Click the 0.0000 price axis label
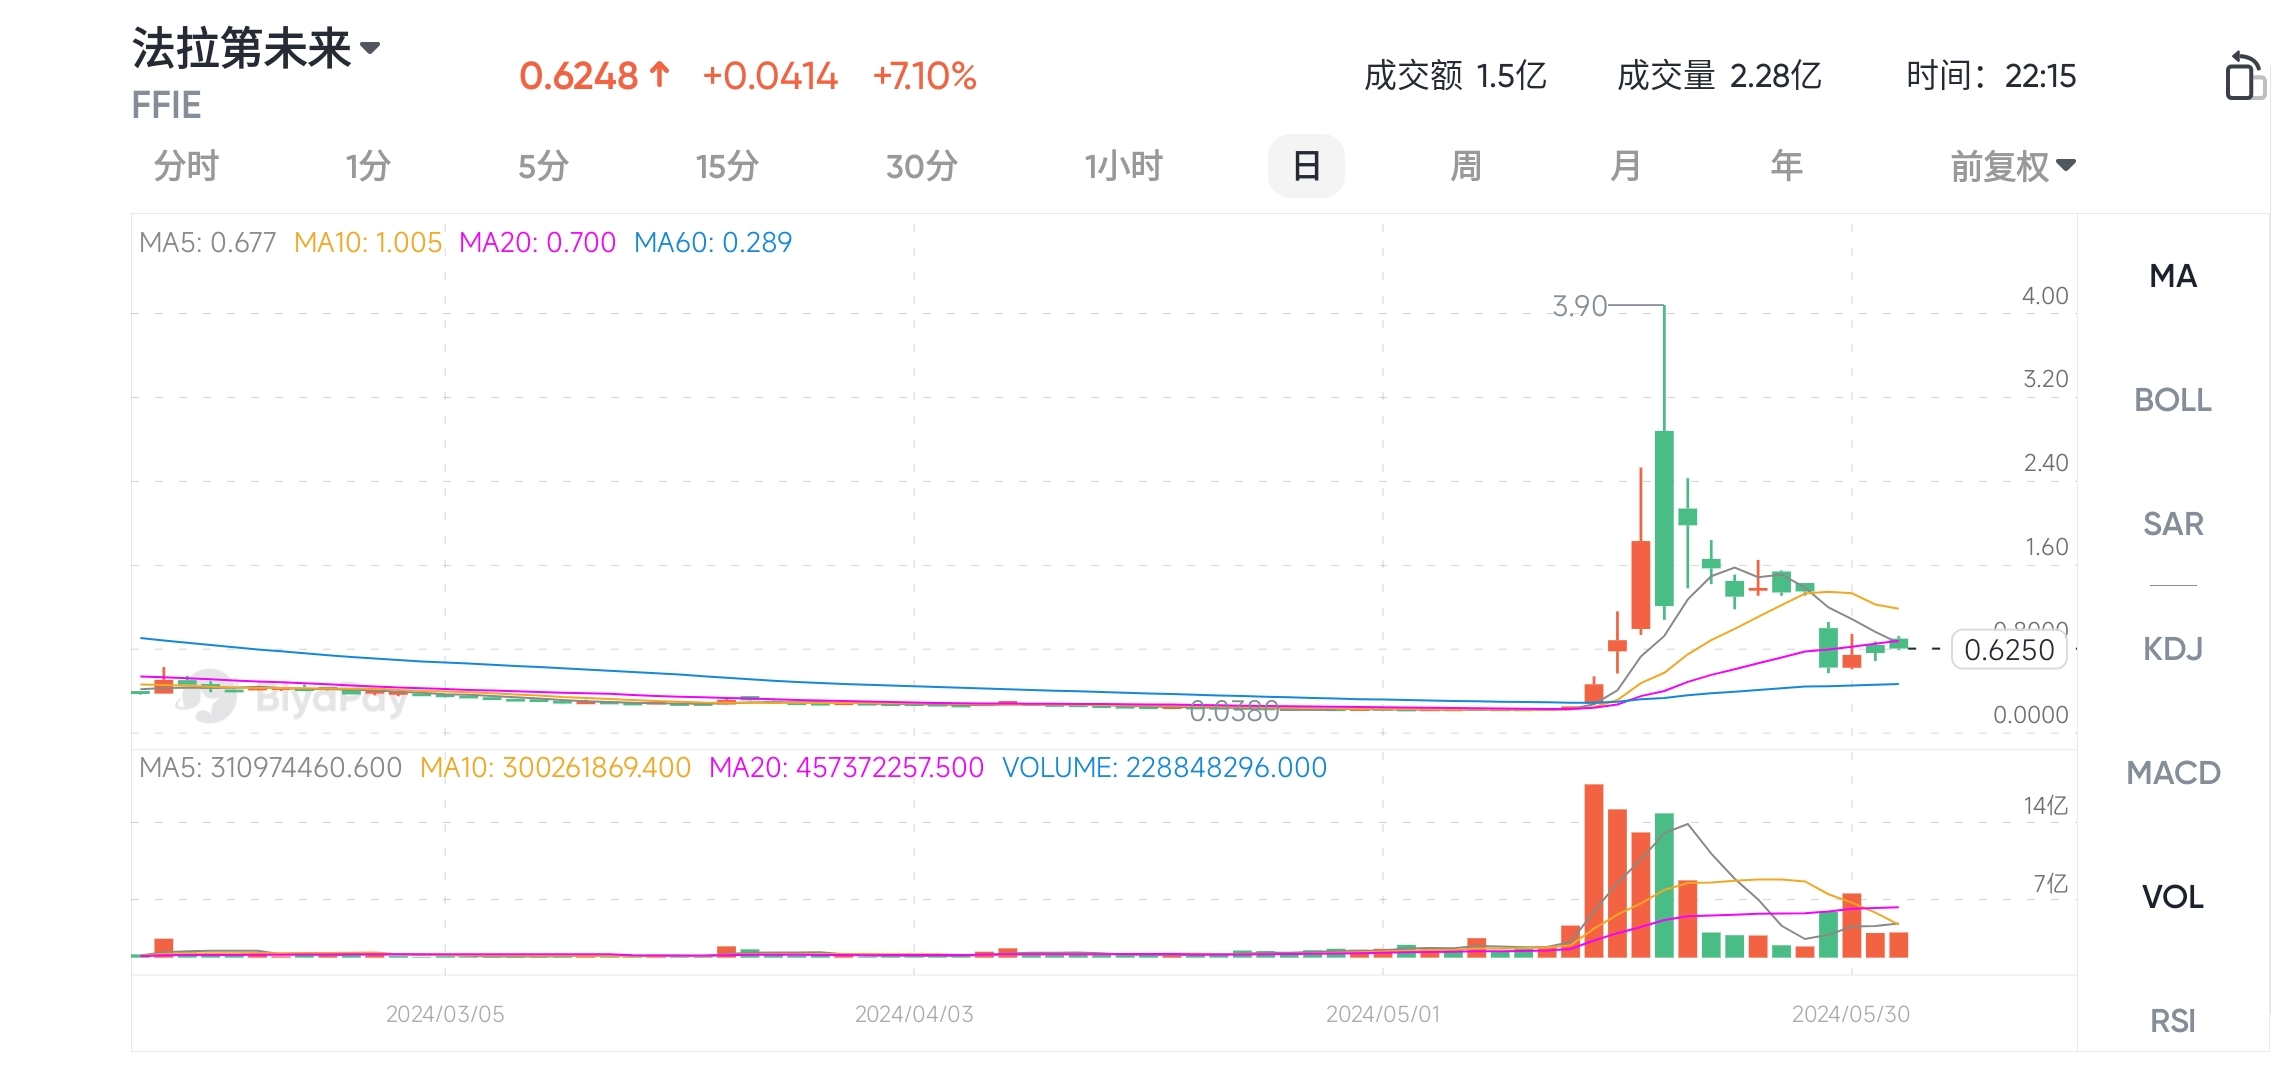Image resolution: width=2287 pixels, height=1080 pixels. (x=2030, y=715)
